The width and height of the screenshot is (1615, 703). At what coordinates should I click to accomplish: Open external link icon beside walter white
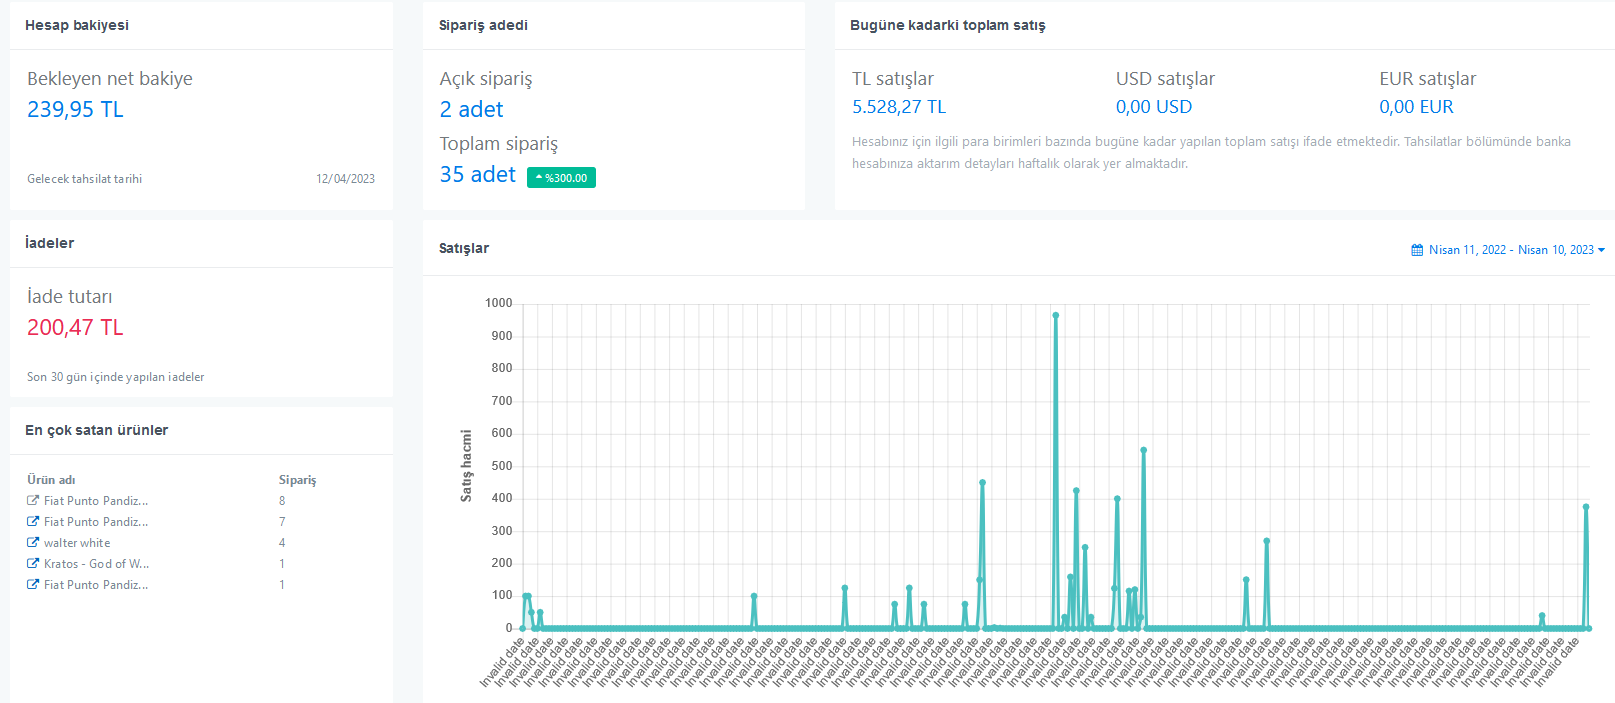pos(33,542)
